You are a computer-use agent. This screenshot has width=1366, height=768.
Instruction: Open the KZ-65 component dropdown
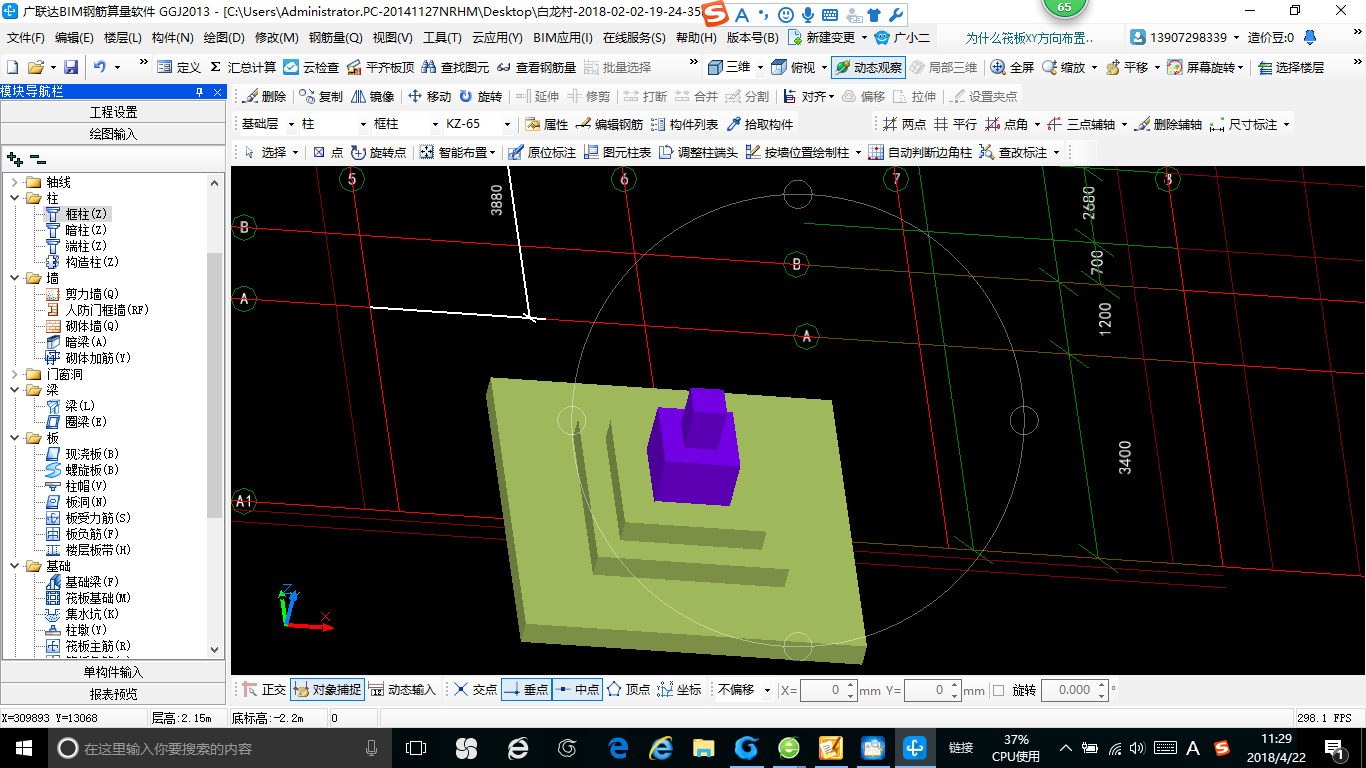(x=479, y=124)
